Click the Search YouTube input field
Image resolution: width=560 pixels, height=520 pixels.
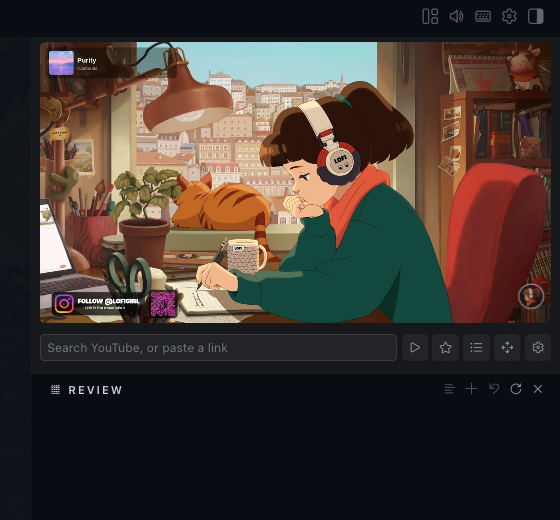click(x=218, y=348)
